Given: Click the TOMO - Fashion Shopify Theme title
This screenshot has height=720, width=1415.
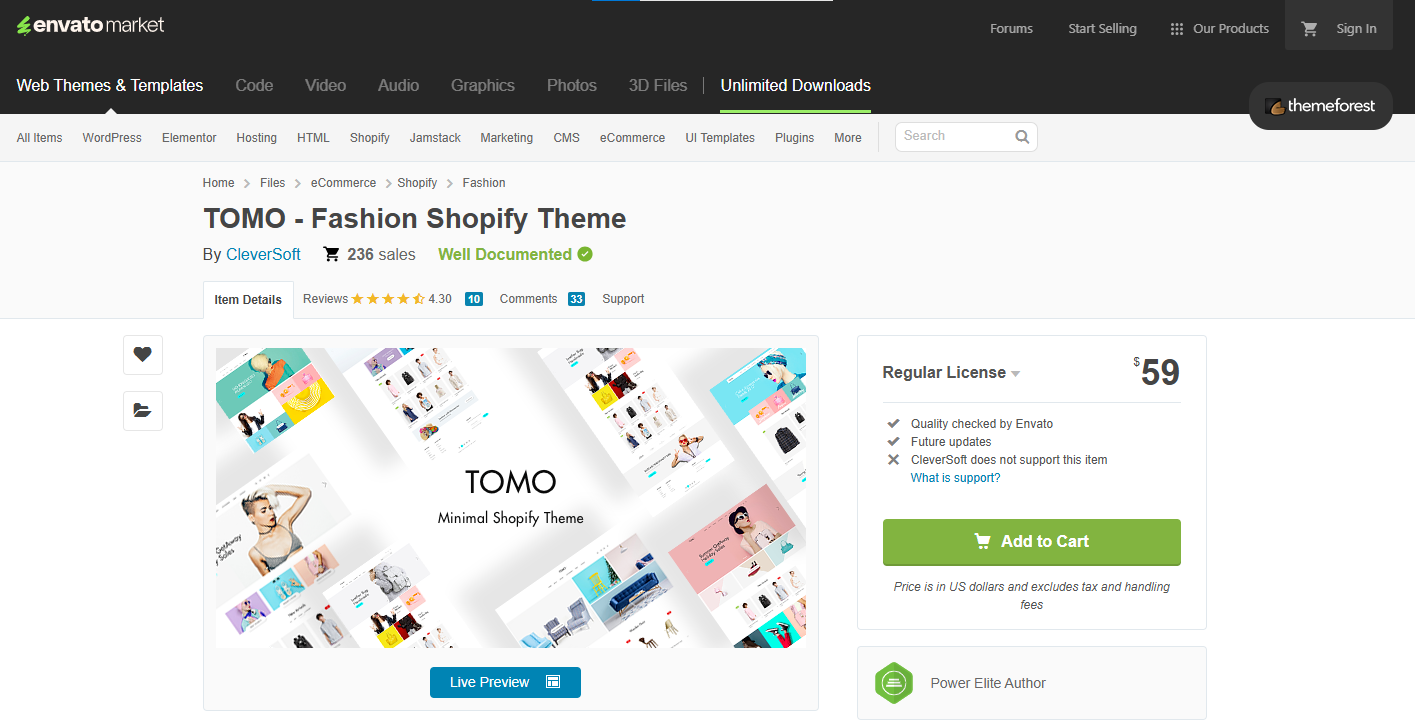Looking at the screenshot, I should (414, 219).
